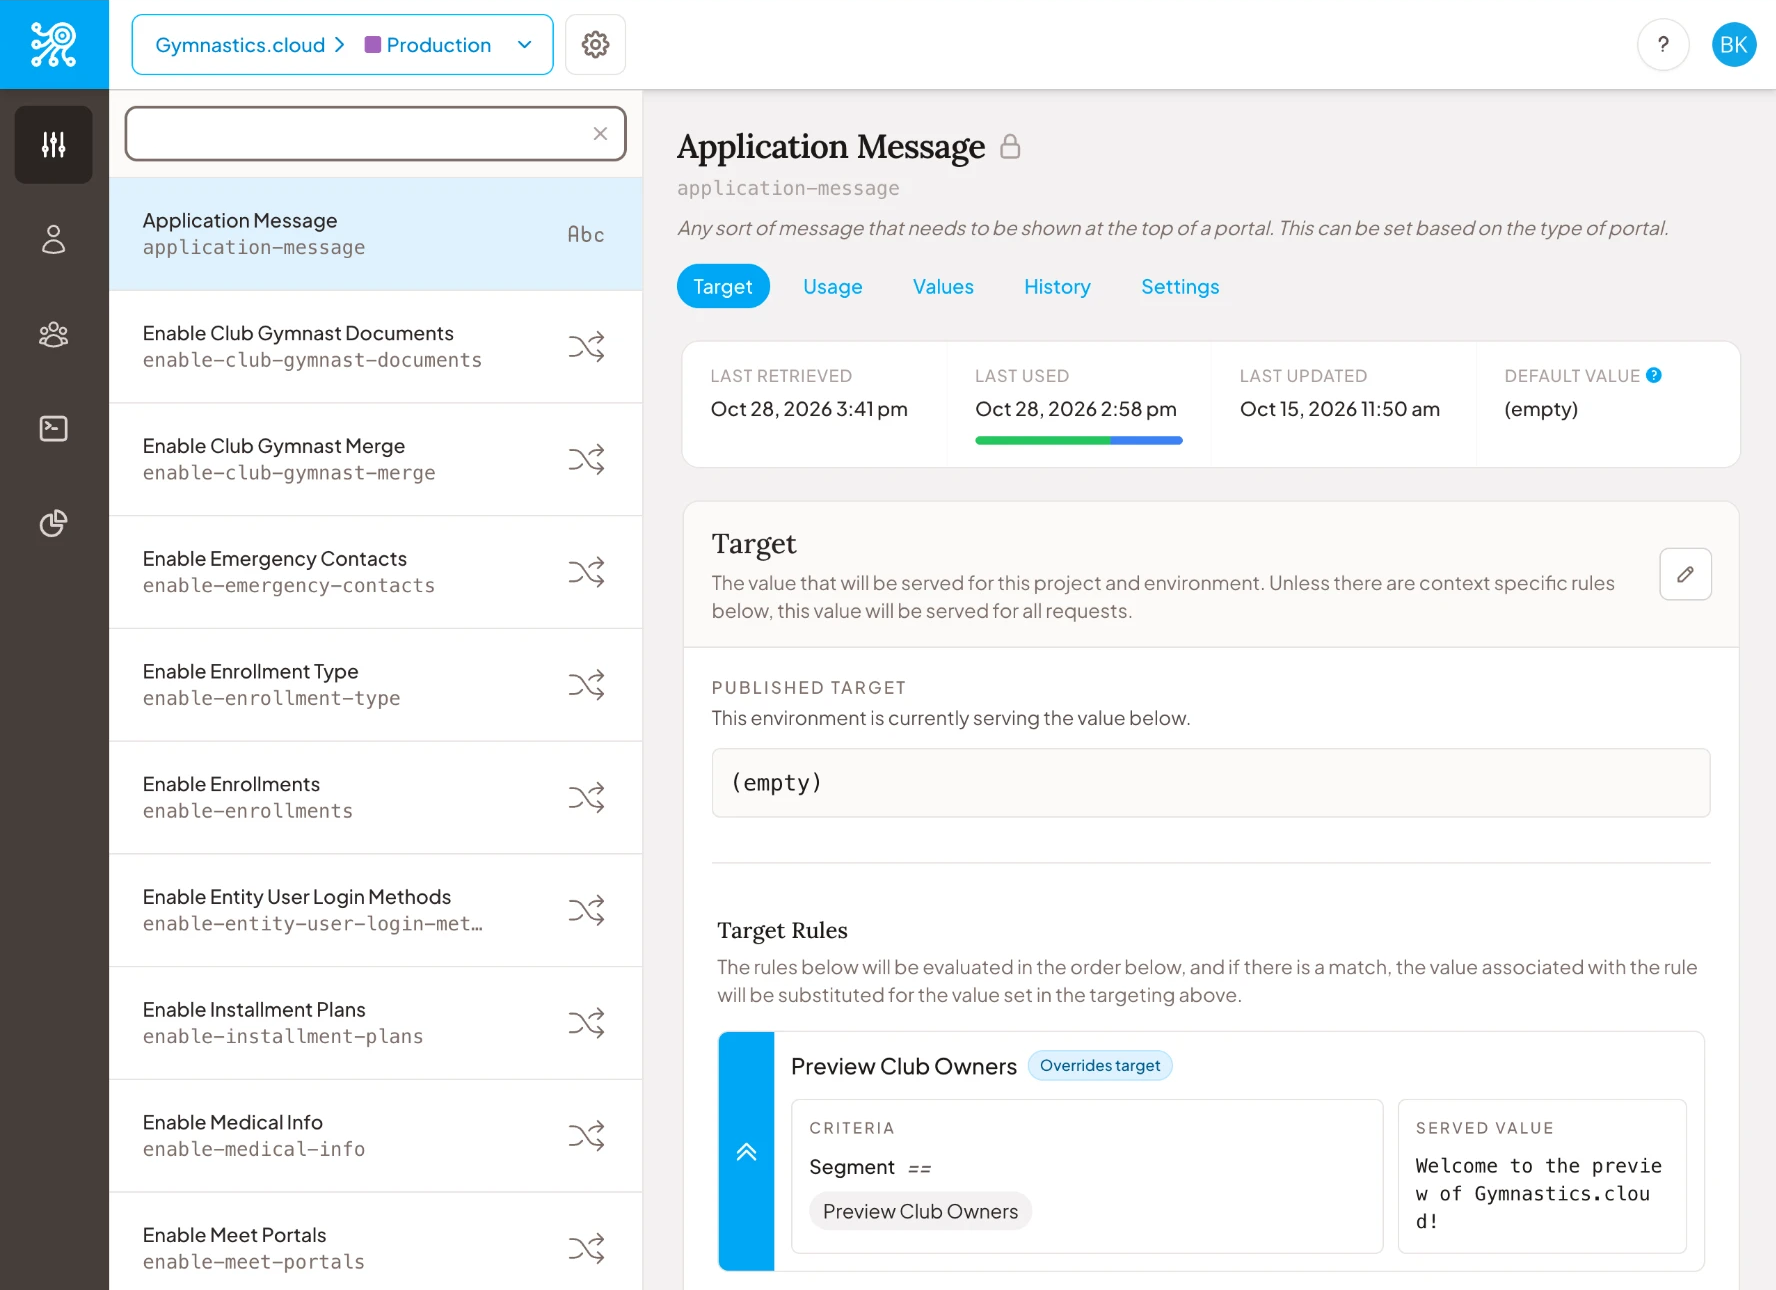Open the BK user avatar menu
1776x1290 pixels.
pos(1734,45)
